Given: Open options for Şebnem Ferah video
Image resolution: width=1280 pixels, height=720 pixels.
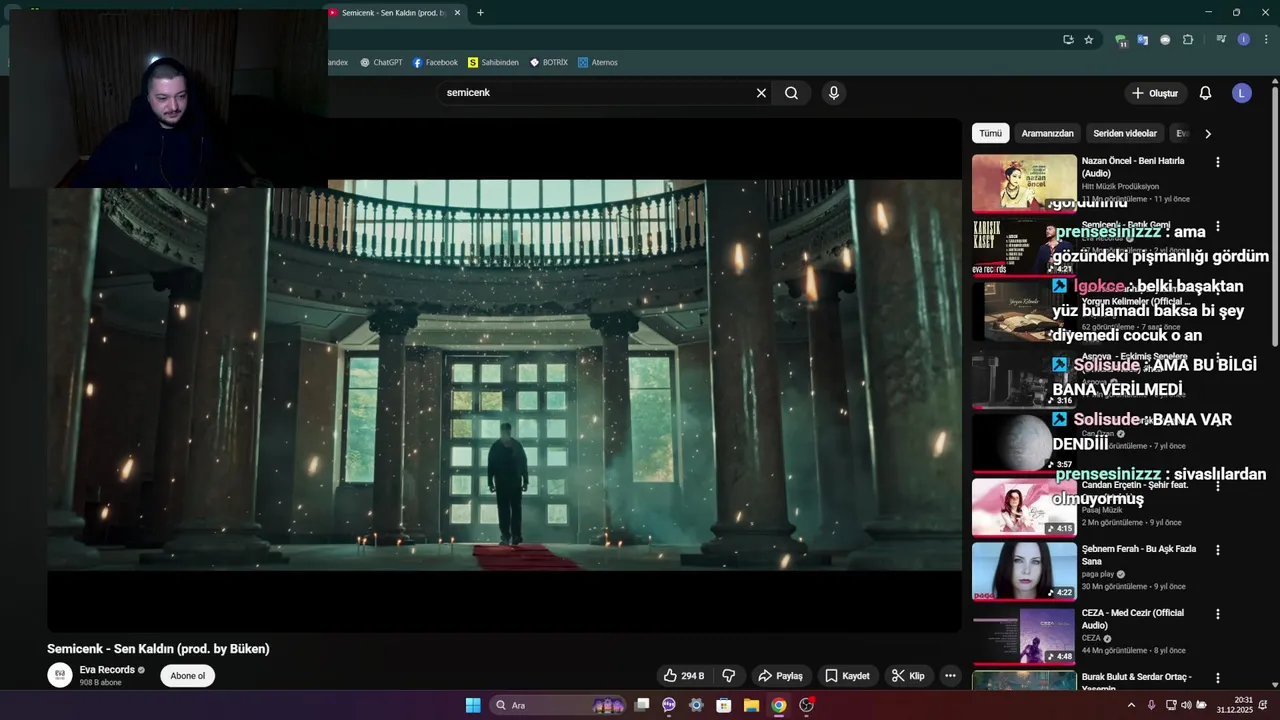Looking at the screenshot, I should pyautogui.click(x=1217, y=550).
